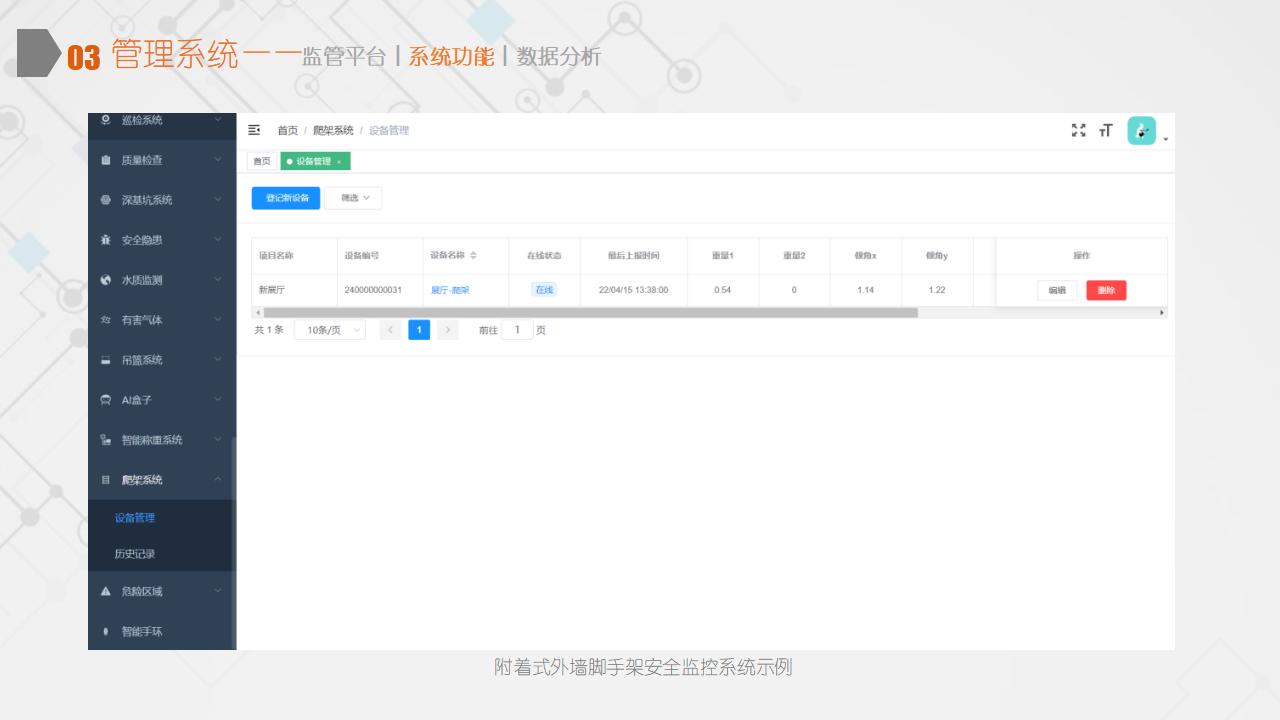Click the 登记新设备 button
The image size is (1280, 720).
pyautogui.click(x=286, y=198)
